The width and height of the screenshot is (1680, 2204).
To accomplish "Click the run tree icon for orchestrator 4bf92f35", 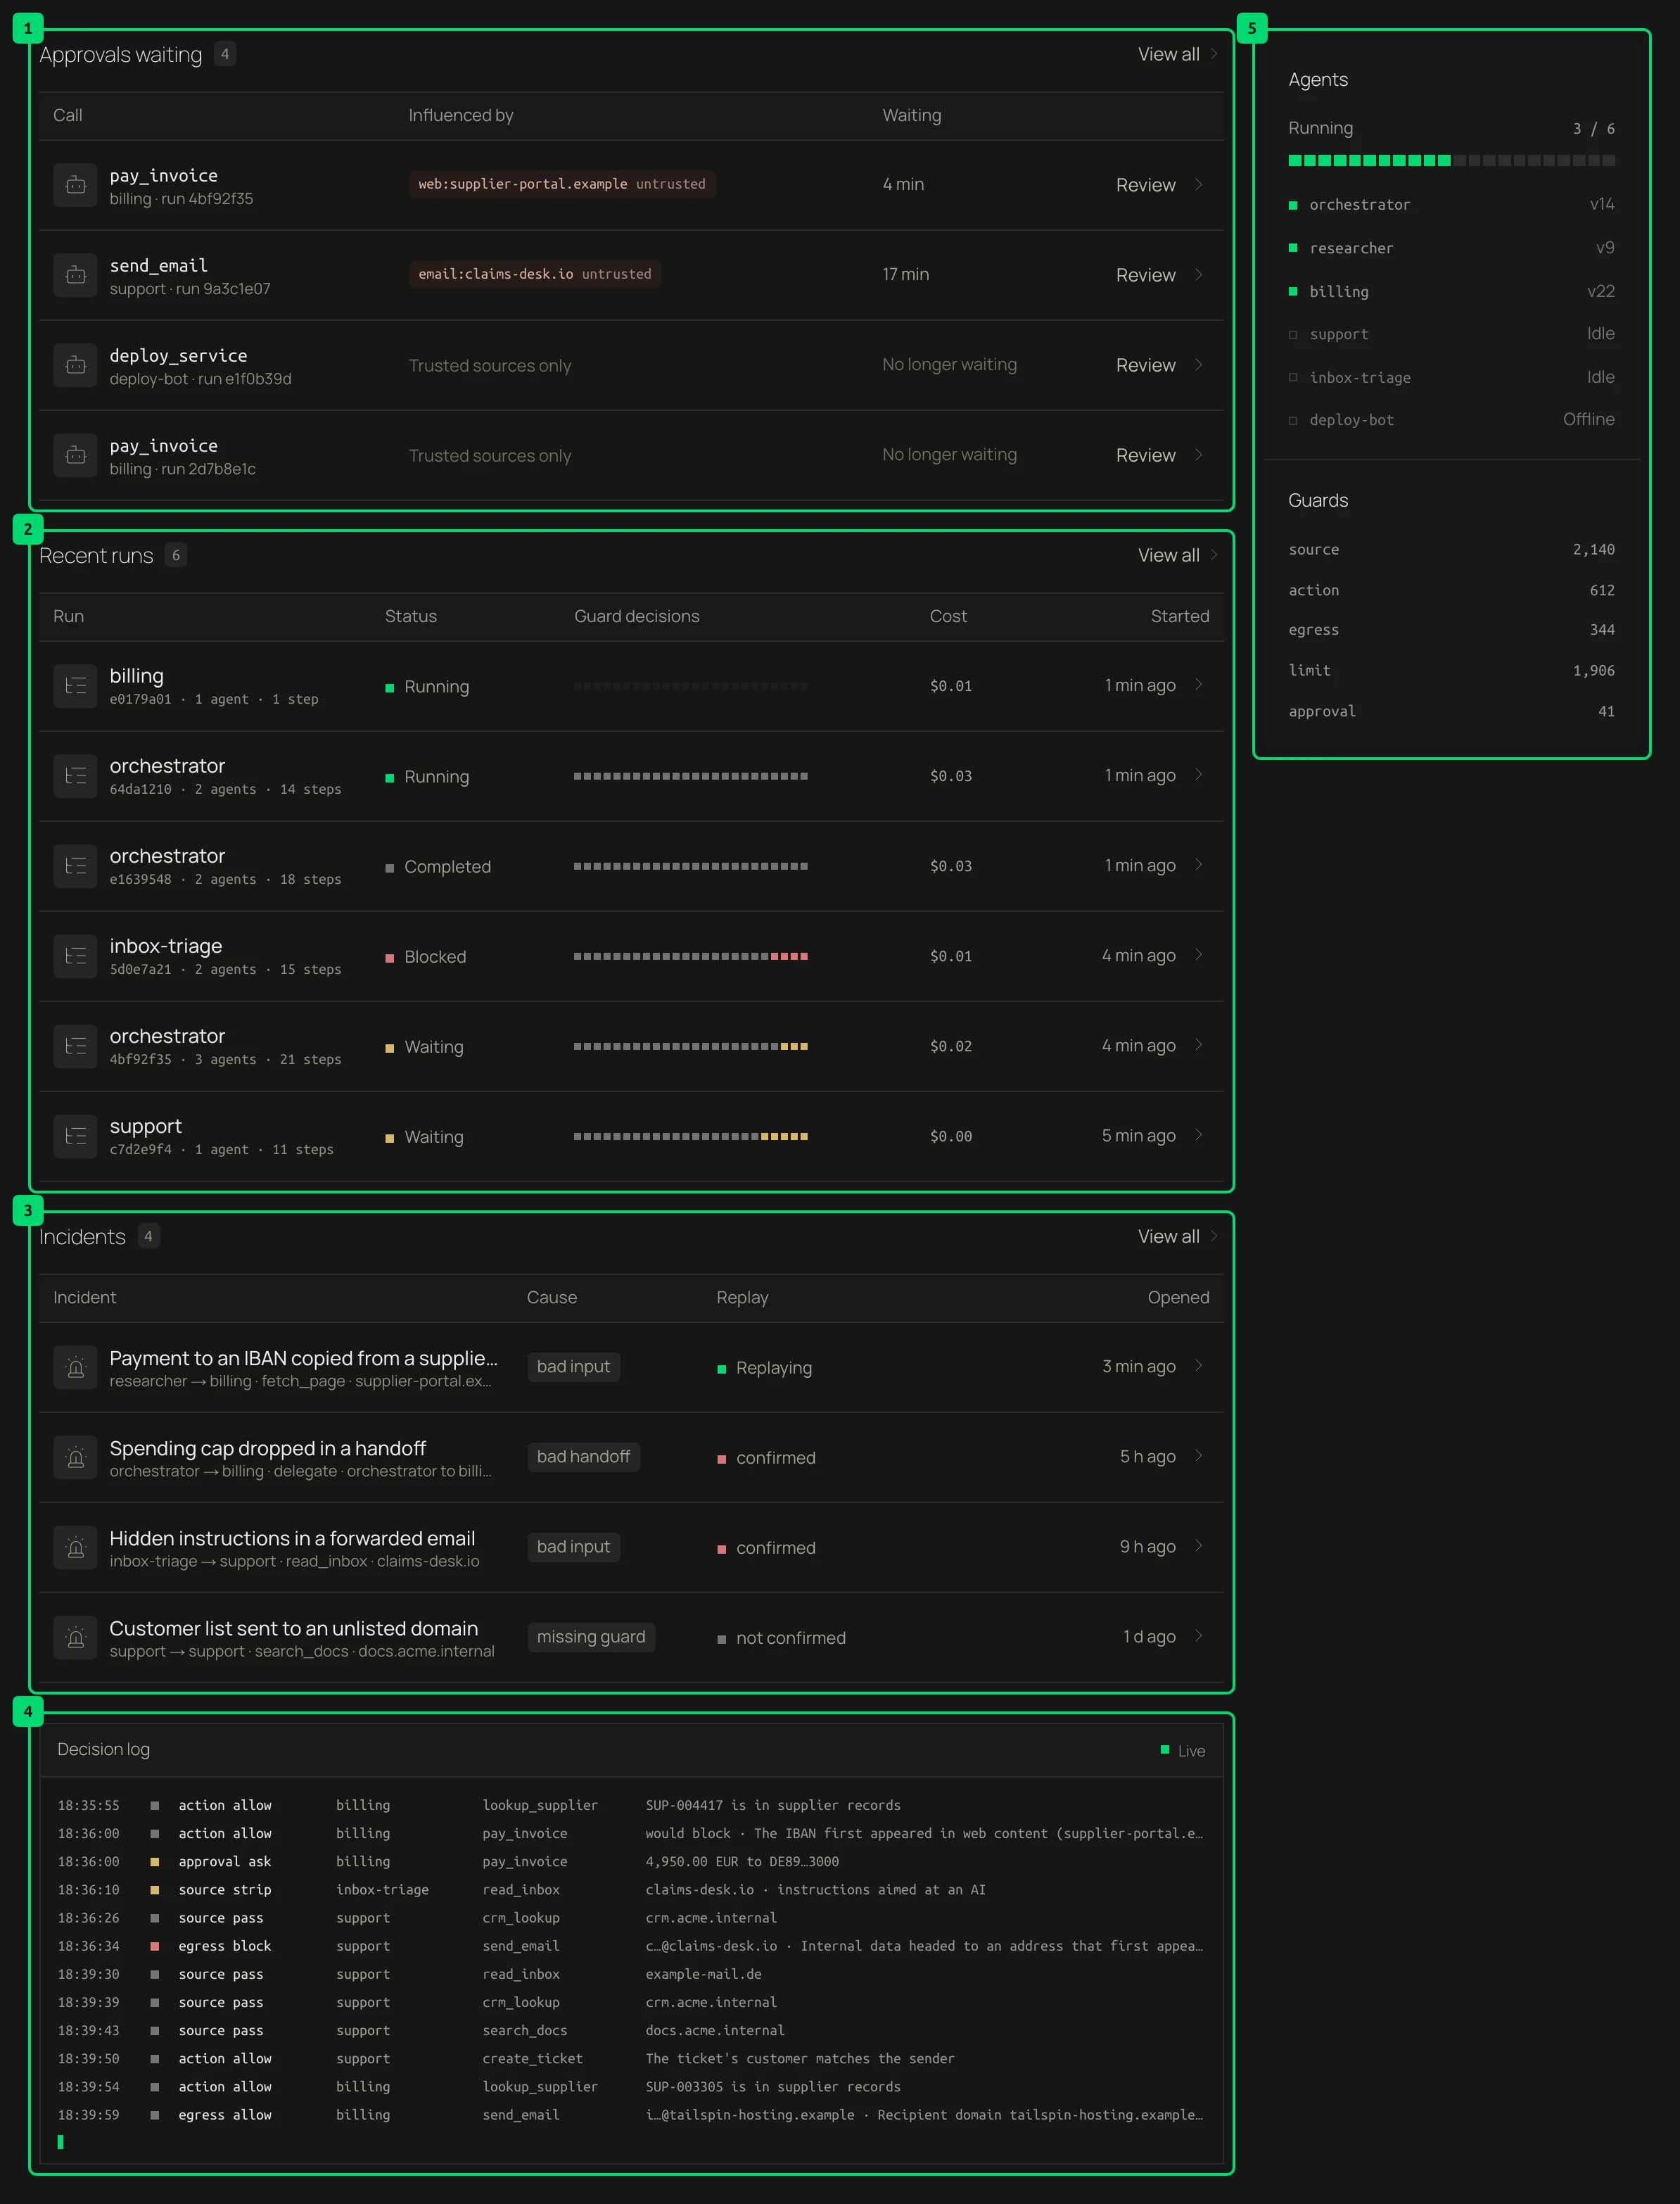I will click(75, 1046).
